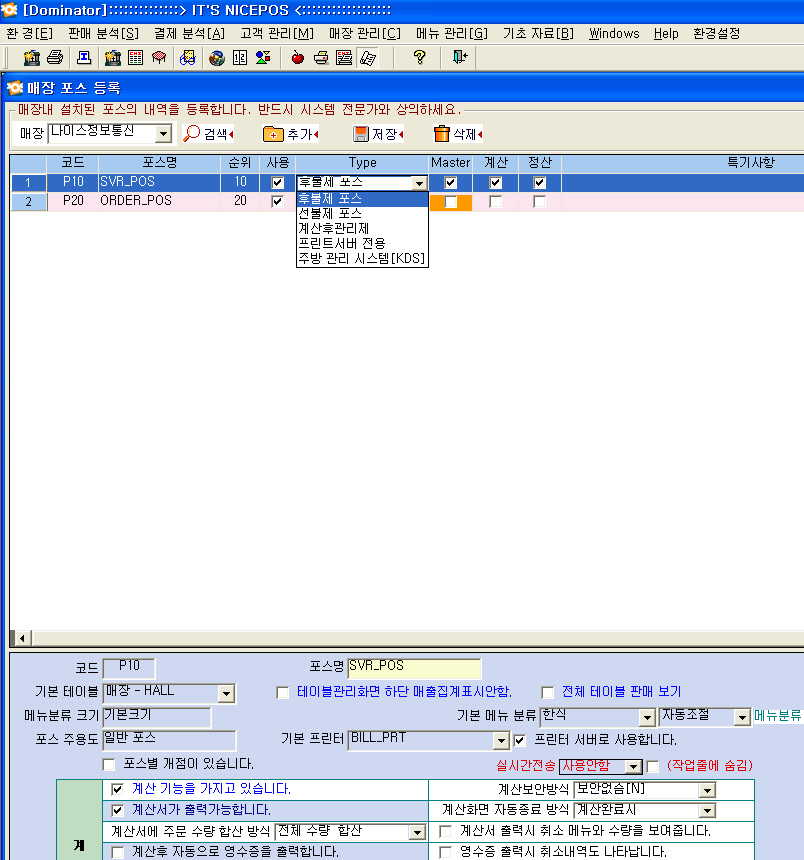Select 선불제 포스 from the Type list
Screen dimensions: 804x860
[x=362, y=213]
